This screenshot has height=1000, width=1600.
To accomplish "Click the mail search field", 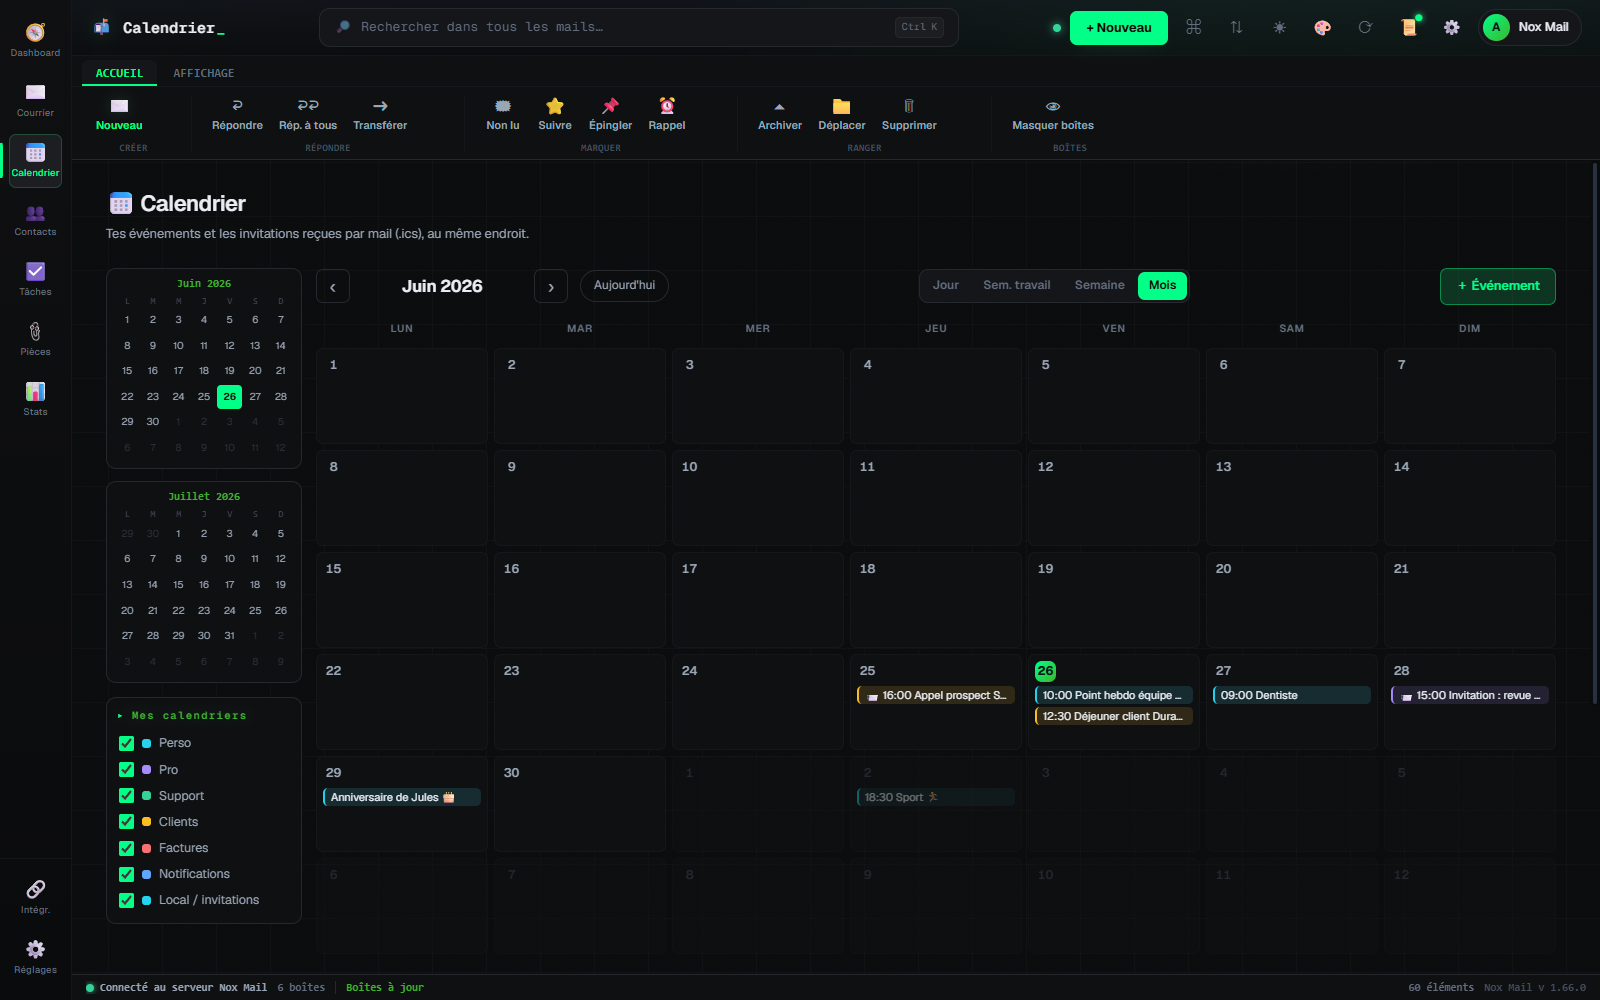I will click(x=638, y=27).
